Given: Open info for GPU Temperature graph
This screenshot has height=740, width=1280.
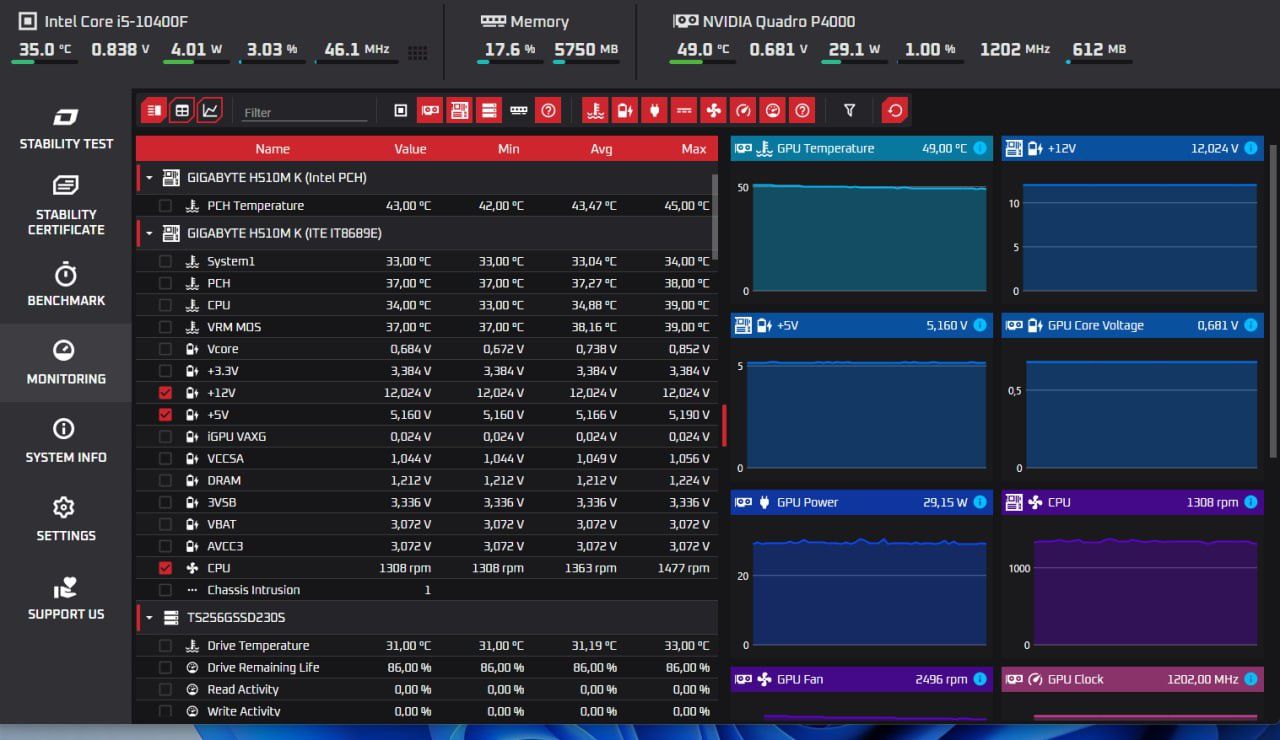Looking at the screenshot, I should point(979,148).
